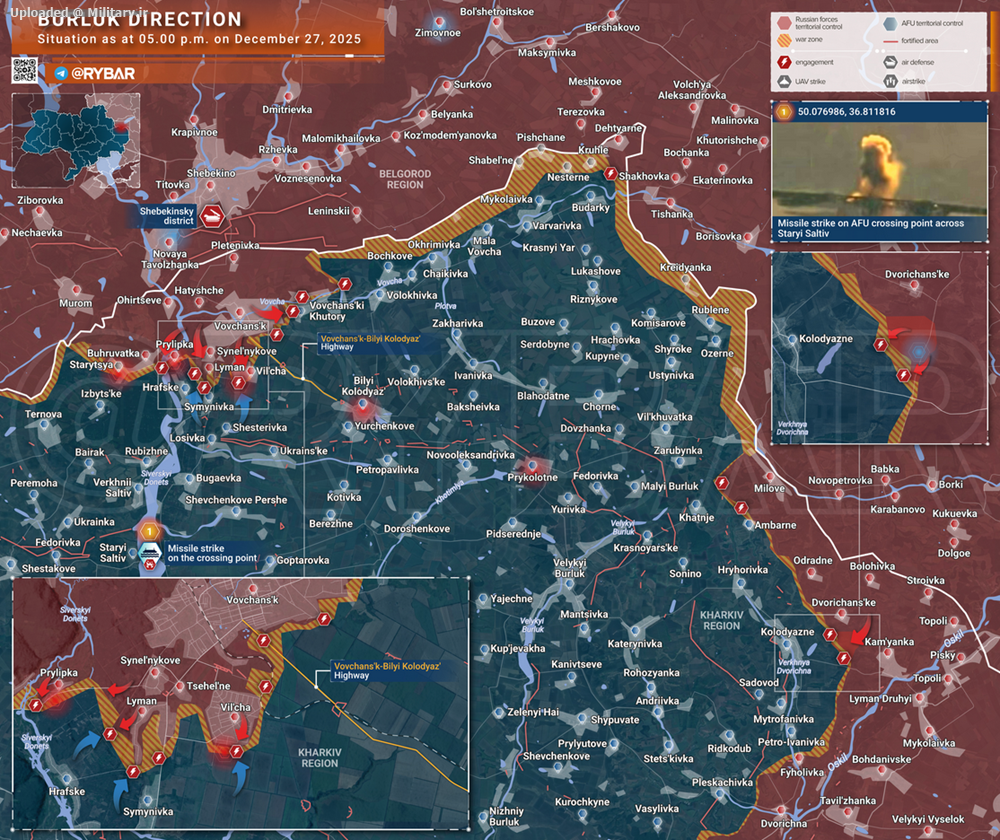Click the air defense icon in the legend

[891, 62]
